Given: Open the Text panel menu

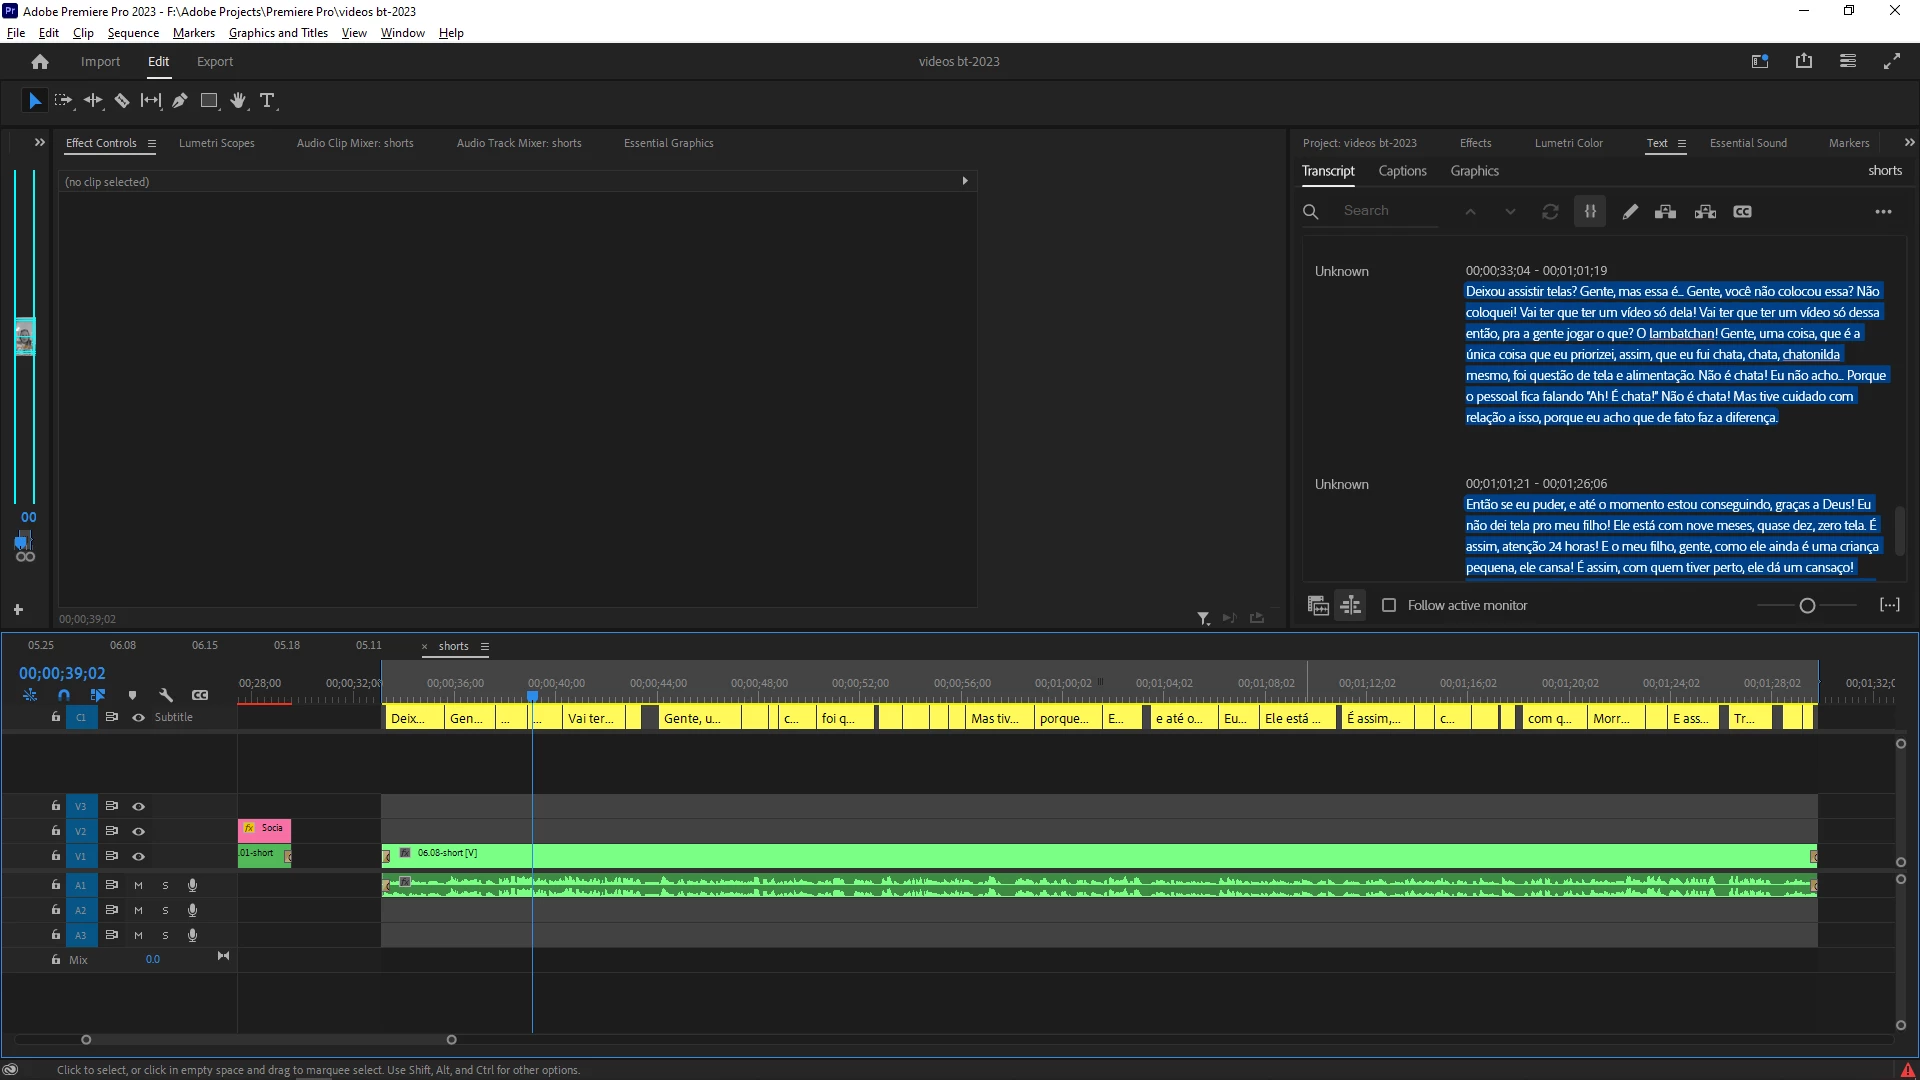Looking at the screenshot, I should [1682, 144].
